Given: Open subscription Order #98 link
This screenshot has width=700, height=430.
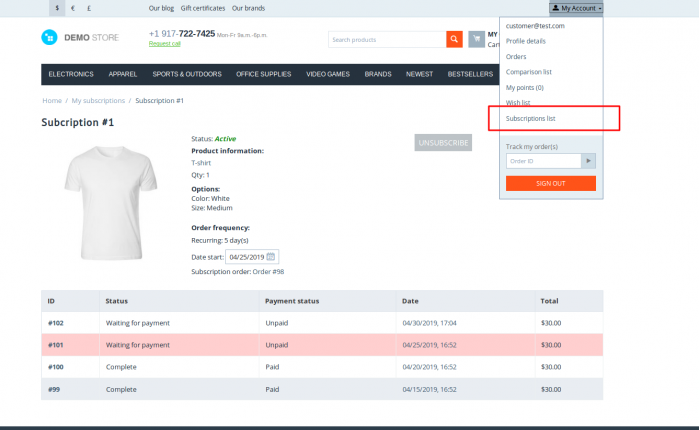Looking at the screenshot, I should (268, 271).
